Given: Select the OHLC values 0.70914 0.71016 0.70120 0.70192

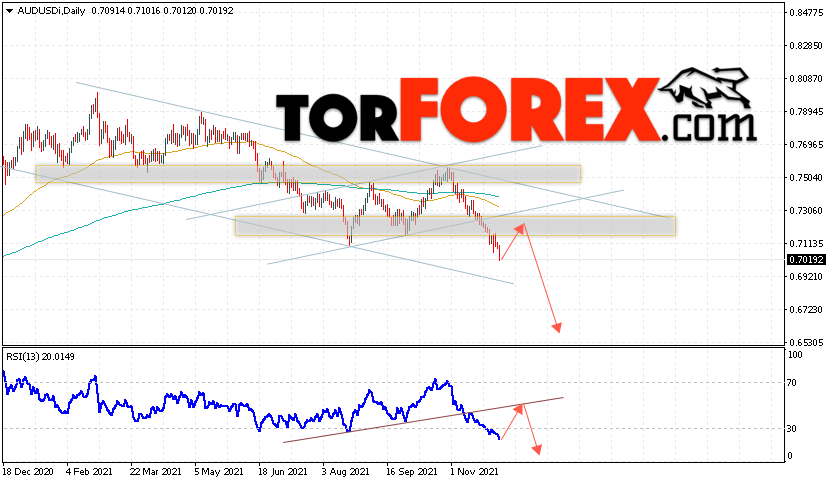Looking at the screenshot, I should pos(162,11).
